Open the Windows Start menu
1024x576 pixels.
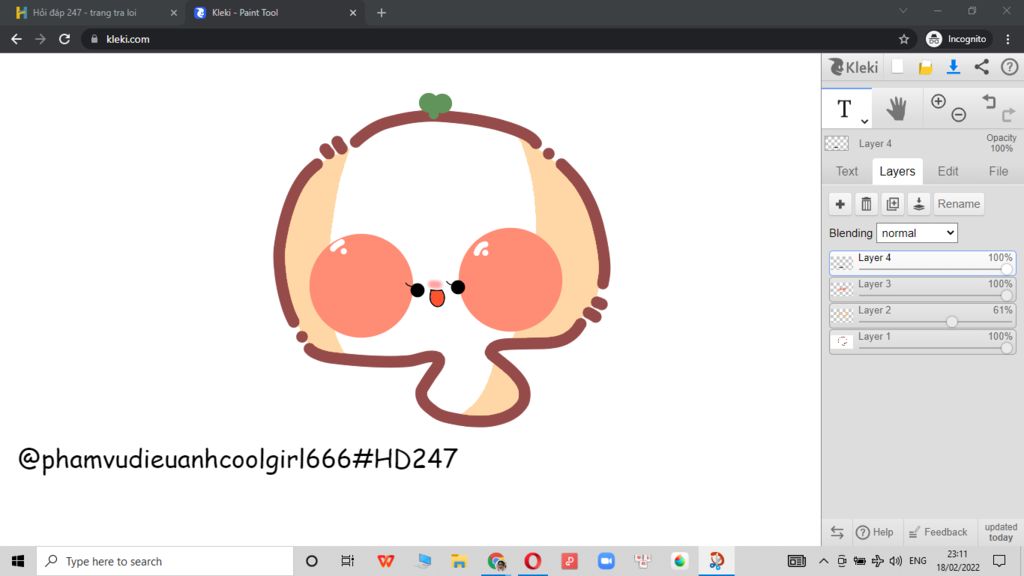(18, 561)
